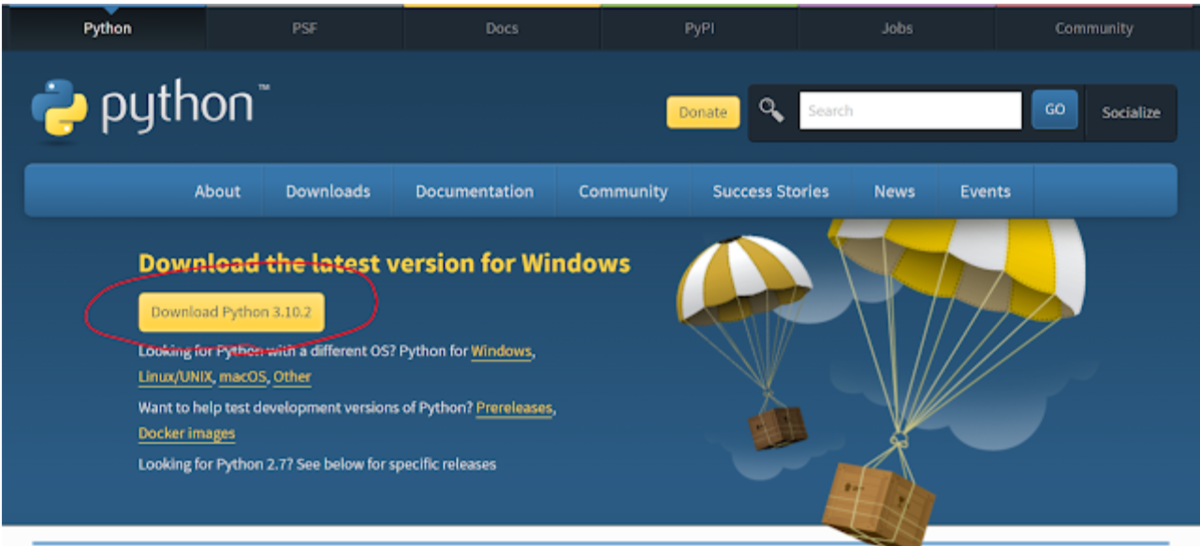Click the GO search button
Viewport: 1200px width, 546px height.
[x=1055, y=110]
